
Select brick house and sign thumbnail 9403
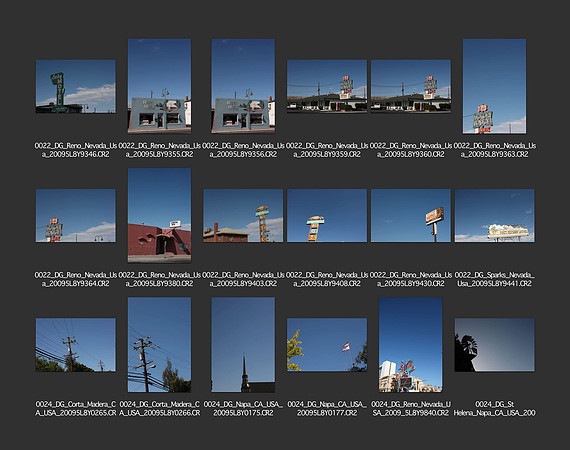[x=243, y=216]
